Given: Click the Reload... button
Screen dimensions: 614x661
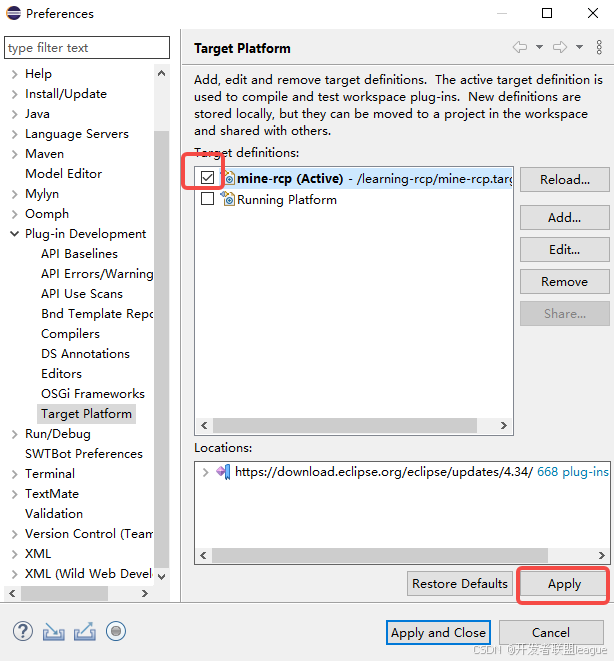Looking at the screenshot, I should pyautogui.click(x=565, y=180).
